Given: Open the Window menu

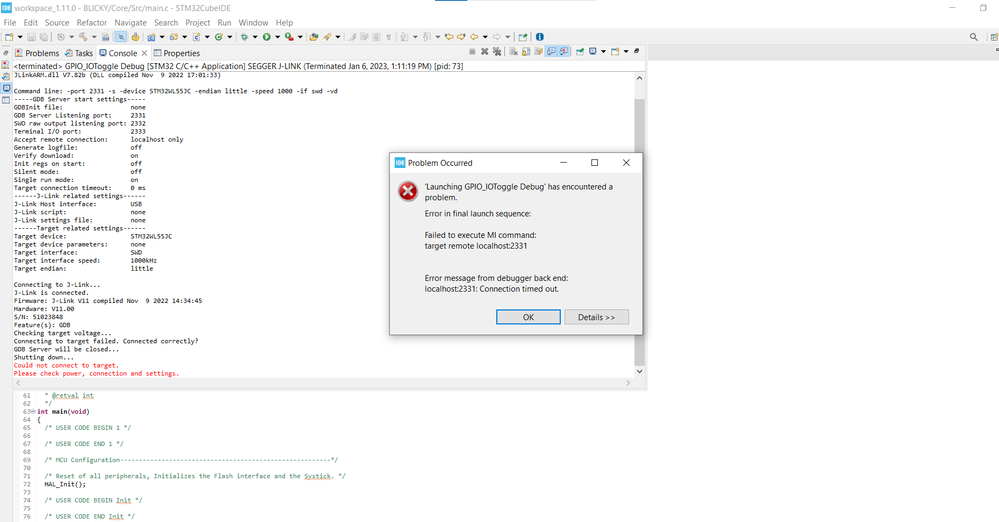Looking at the screenshot, I should point(253,22).
